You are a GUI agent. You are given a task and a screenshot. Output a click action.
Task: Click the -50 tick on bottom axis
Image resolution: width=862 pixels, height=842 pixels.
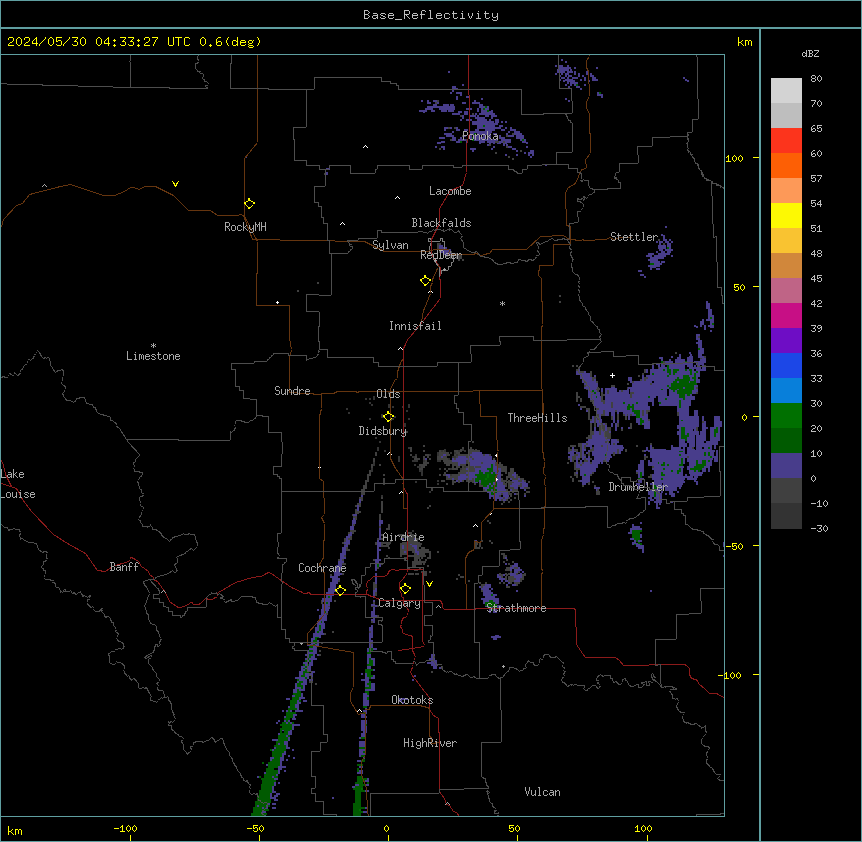tap(255, 828)
